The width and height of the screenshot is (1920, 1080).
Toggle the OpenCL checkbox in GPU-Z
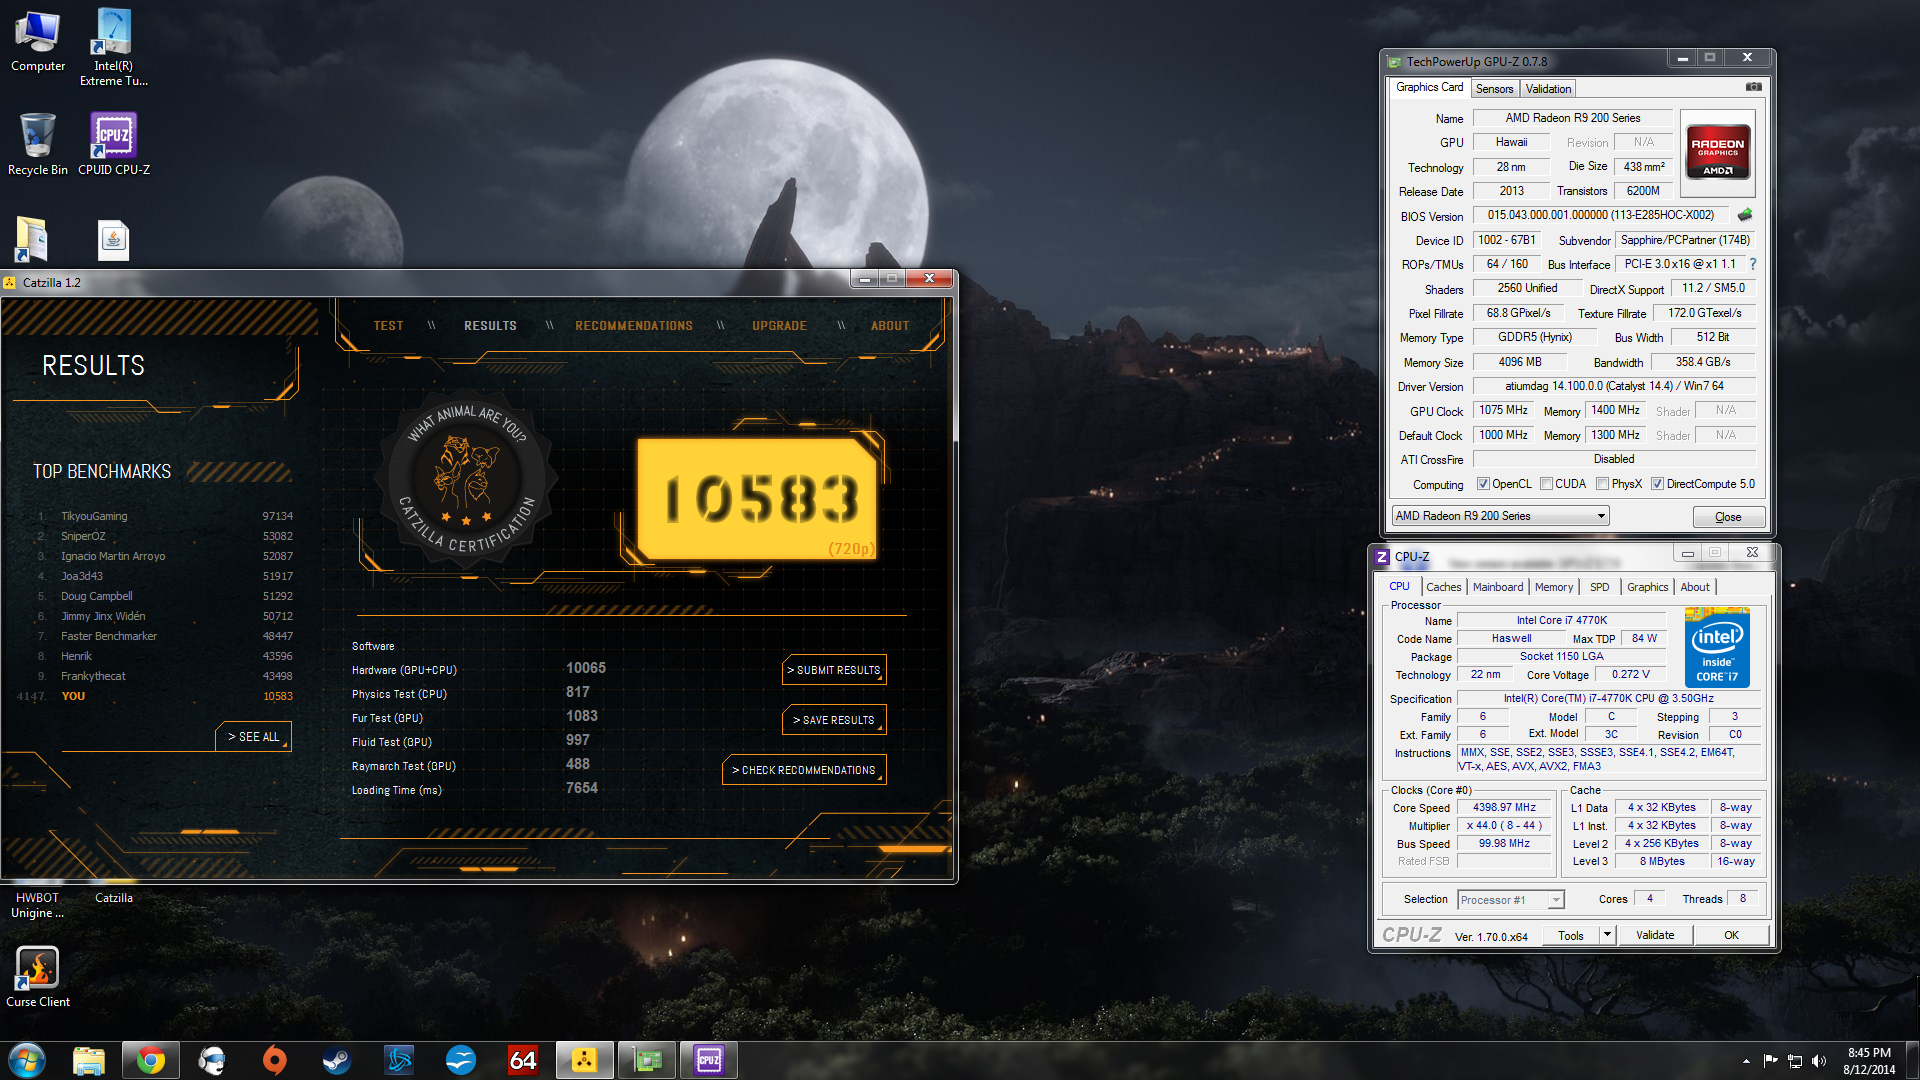(1483, 484)
